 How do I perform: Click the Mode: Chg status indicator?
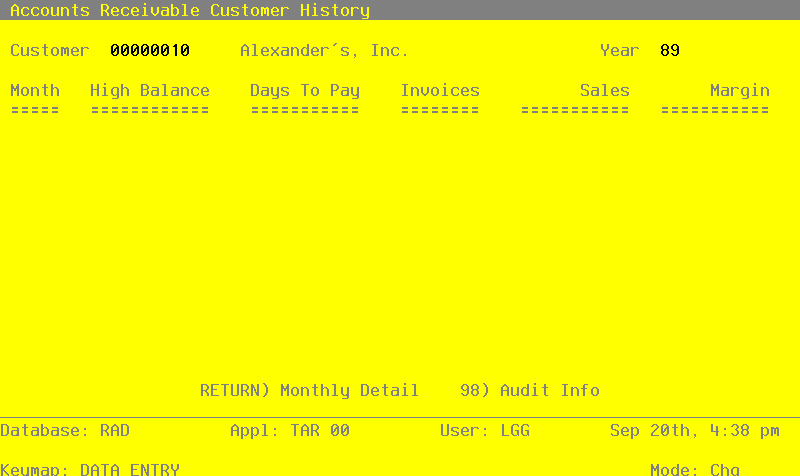pyautogui.click(x=695, y=469)
